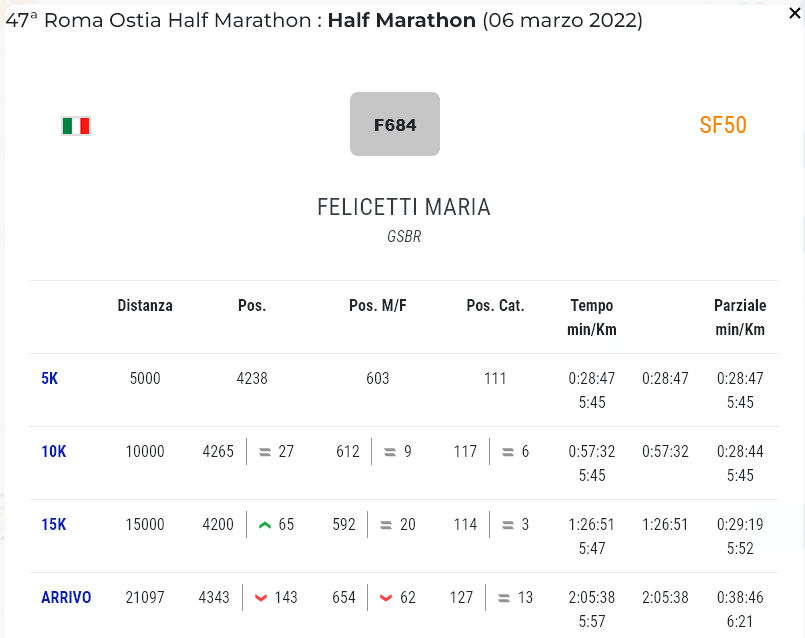Image resolution: width=805 pixels, height=638 pixels.
Task: Click equals icon next to 10K position 4265
Action: coord(265,452)
